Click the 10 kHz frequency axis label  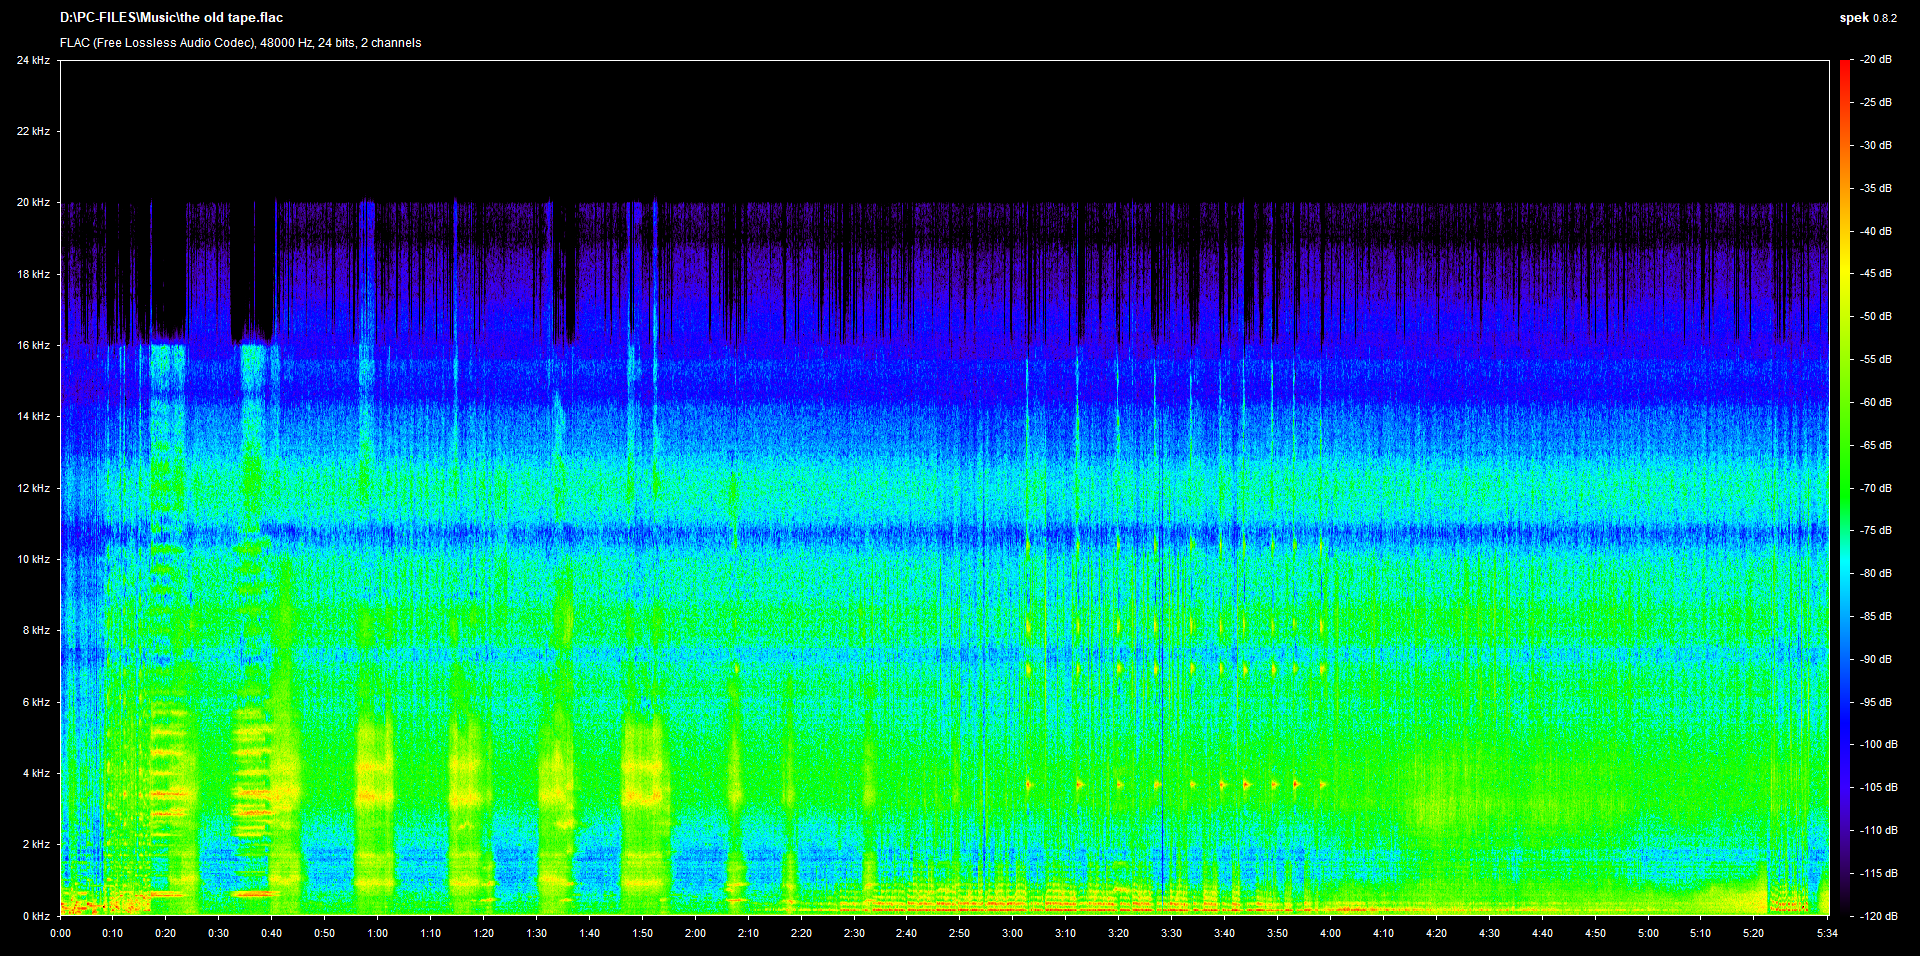[x=33, y=559]
